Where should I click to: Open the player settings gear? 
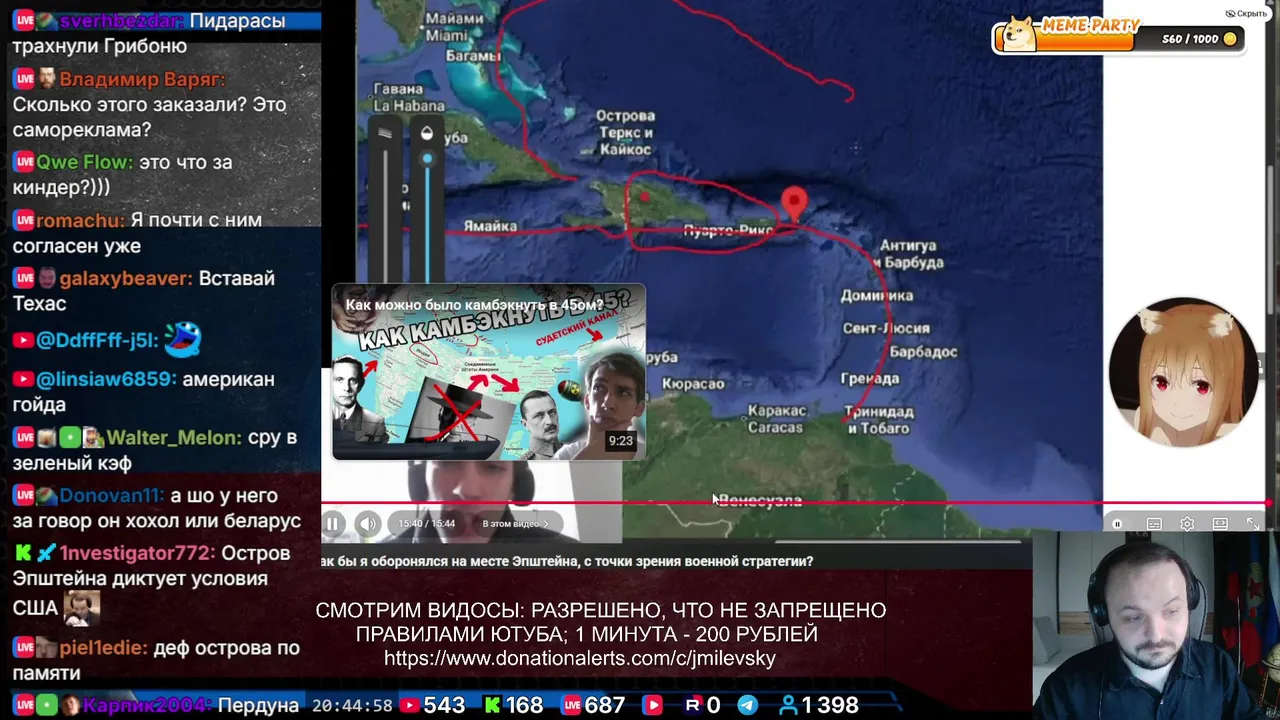click(1187, 524)
